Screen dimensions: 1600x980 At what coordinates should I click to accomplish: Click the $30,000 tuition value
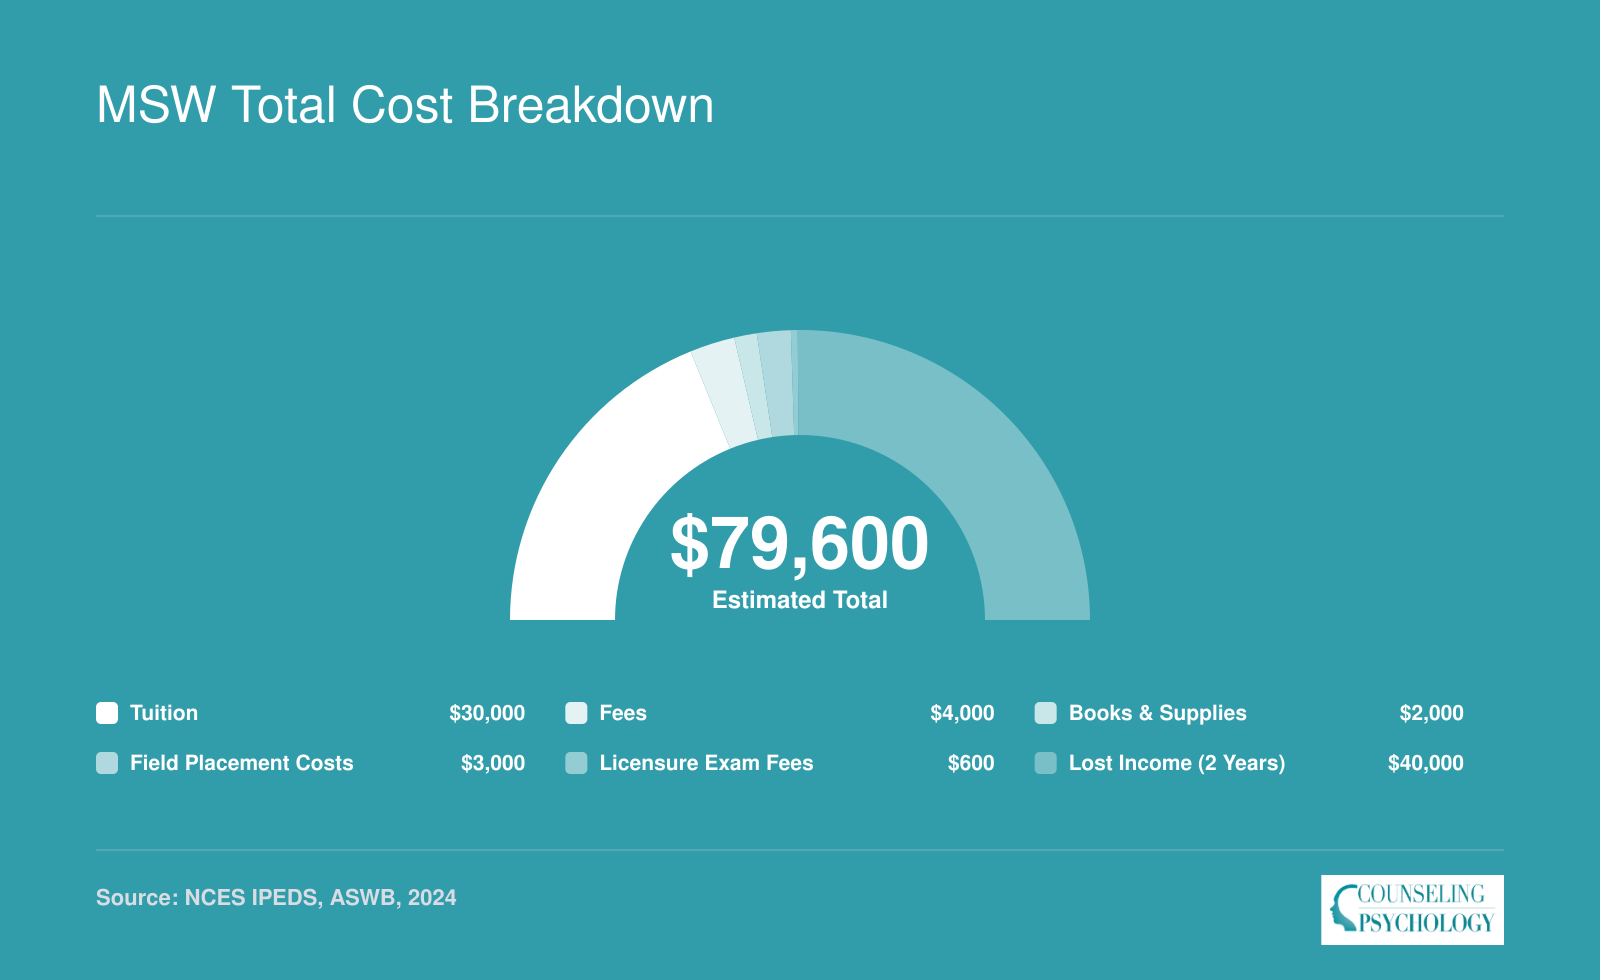[x=487, y=713]
